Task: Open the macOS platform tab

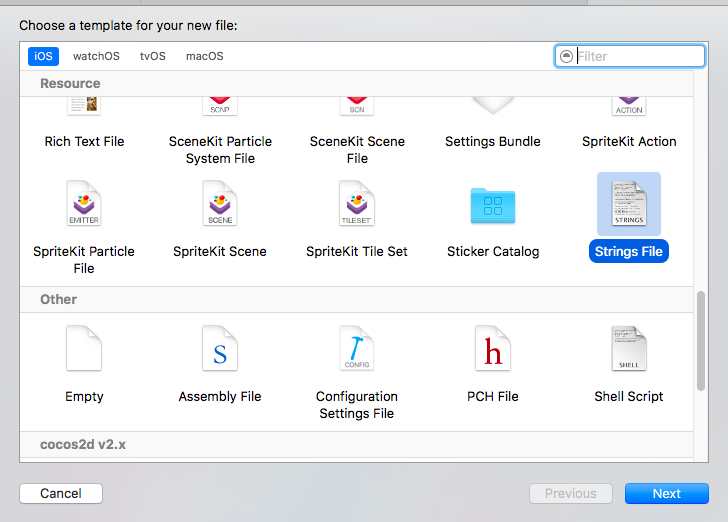Action: pyautogui.click(x=204, y=56)
